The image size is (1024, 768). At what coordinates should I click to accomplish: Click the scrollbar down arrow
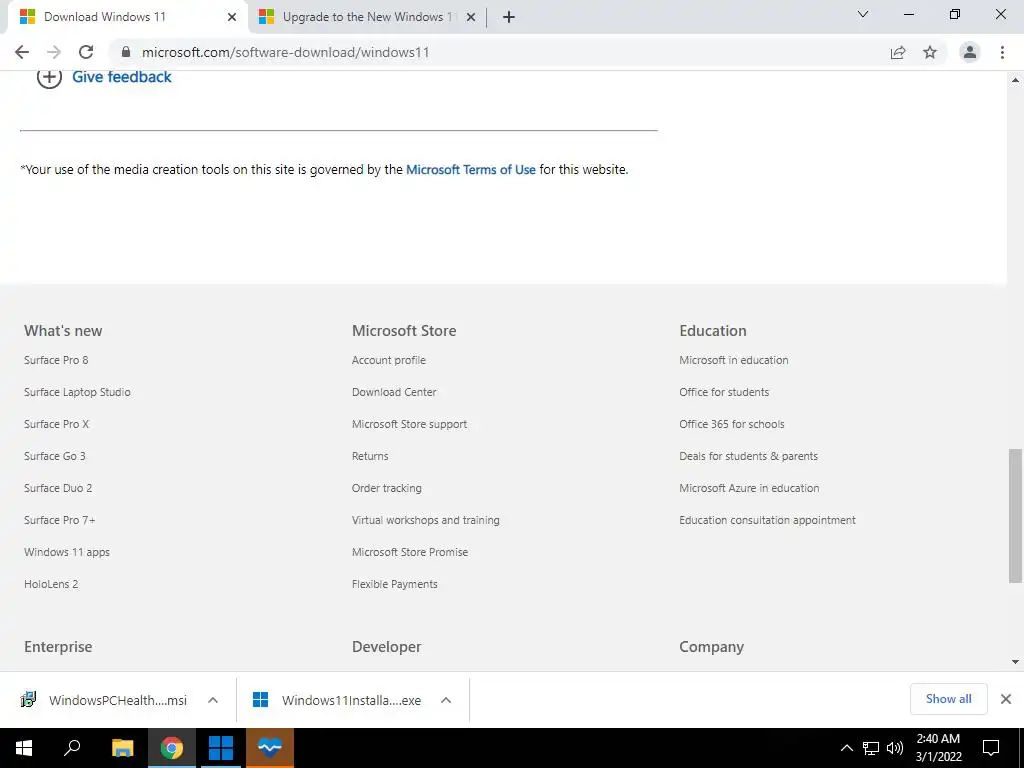click(x=1015, y=662)
